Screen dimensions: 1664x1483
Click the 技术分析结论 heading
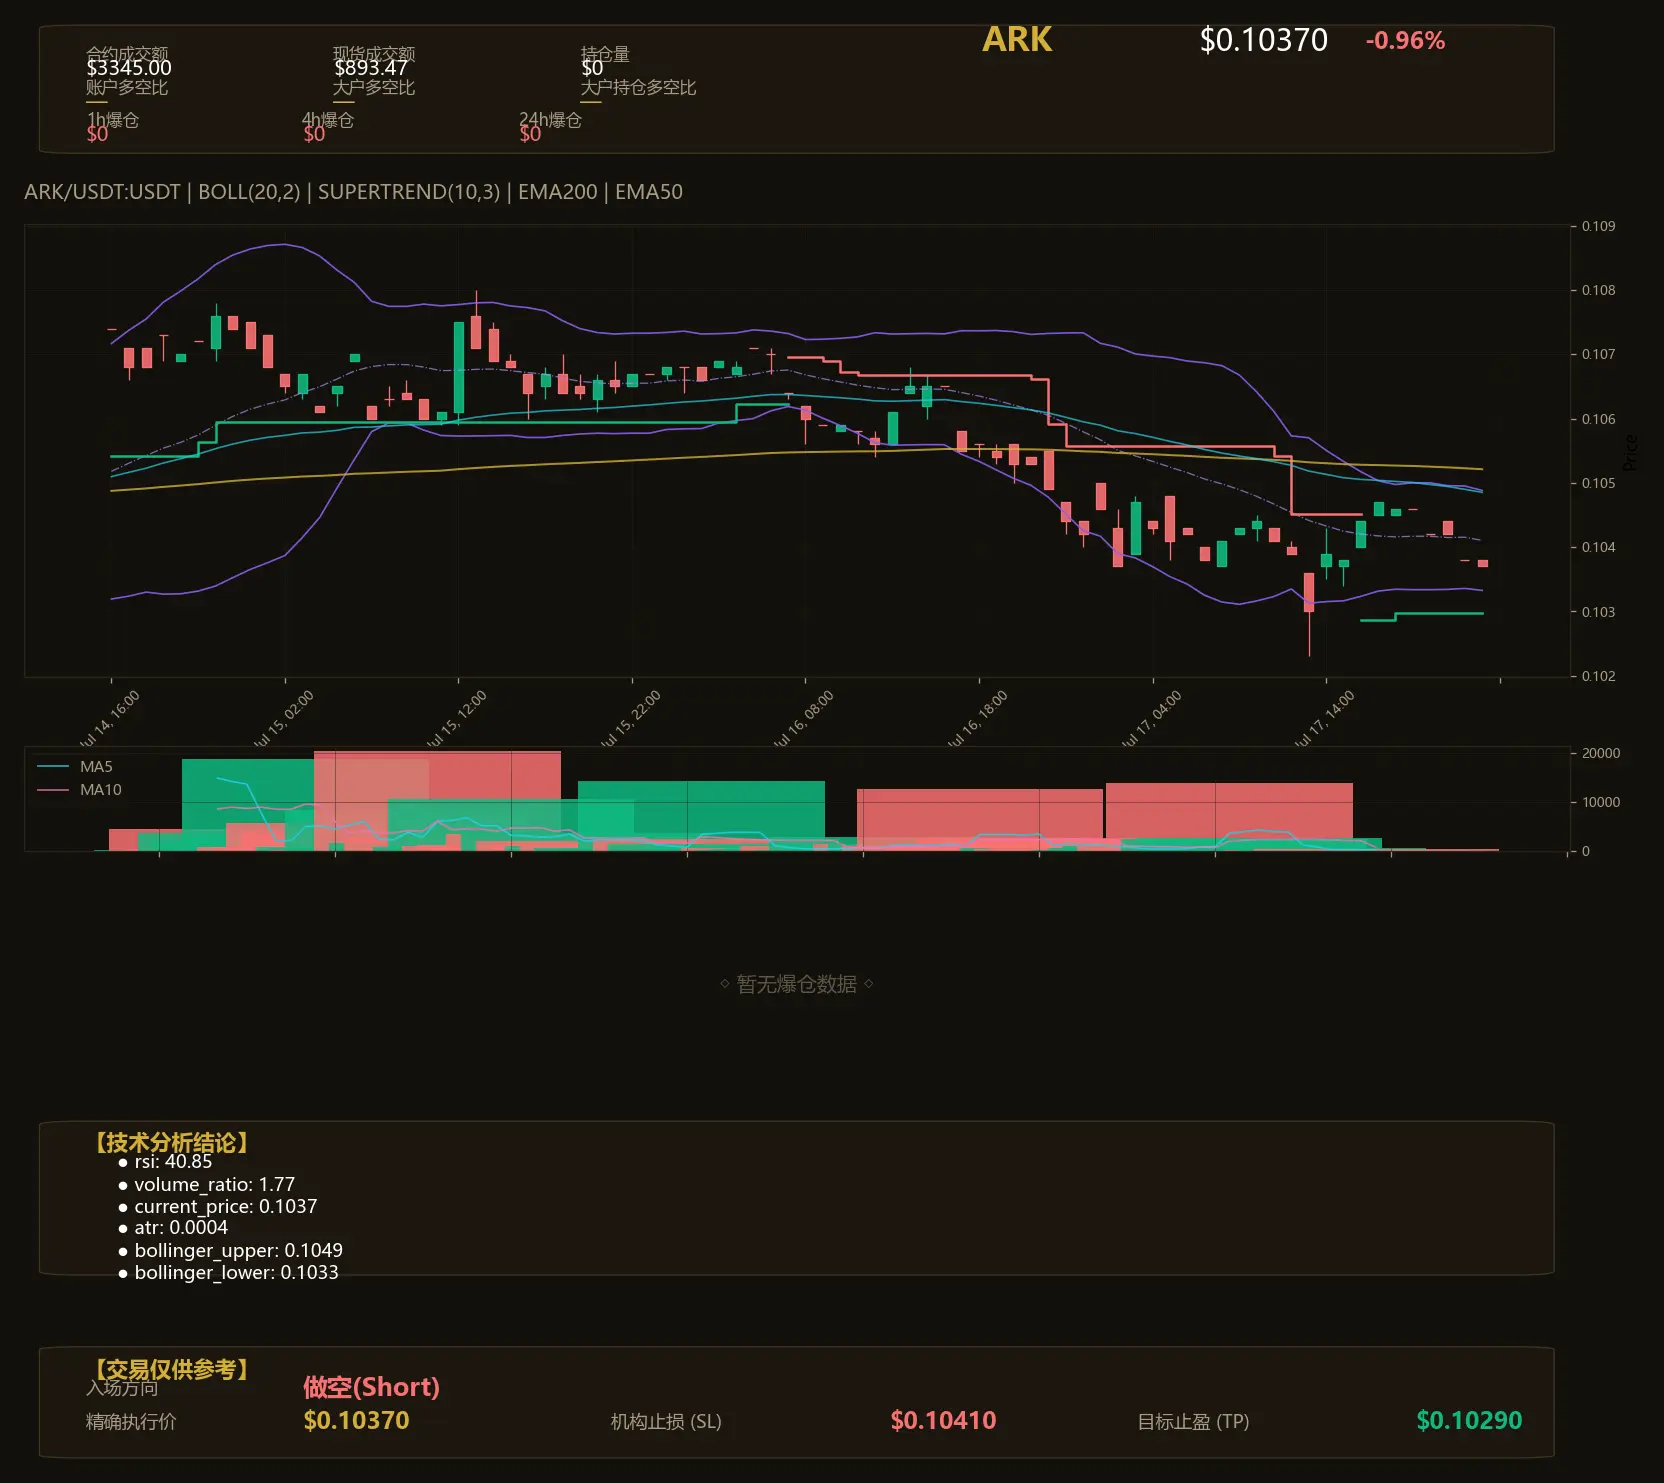click(171, 1143)
